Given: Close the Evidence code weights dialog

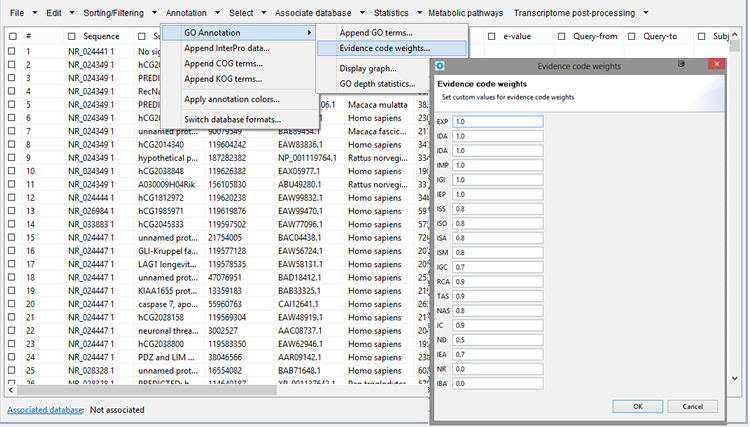Looking at the screenshot, I should click(x=715, y=66).
